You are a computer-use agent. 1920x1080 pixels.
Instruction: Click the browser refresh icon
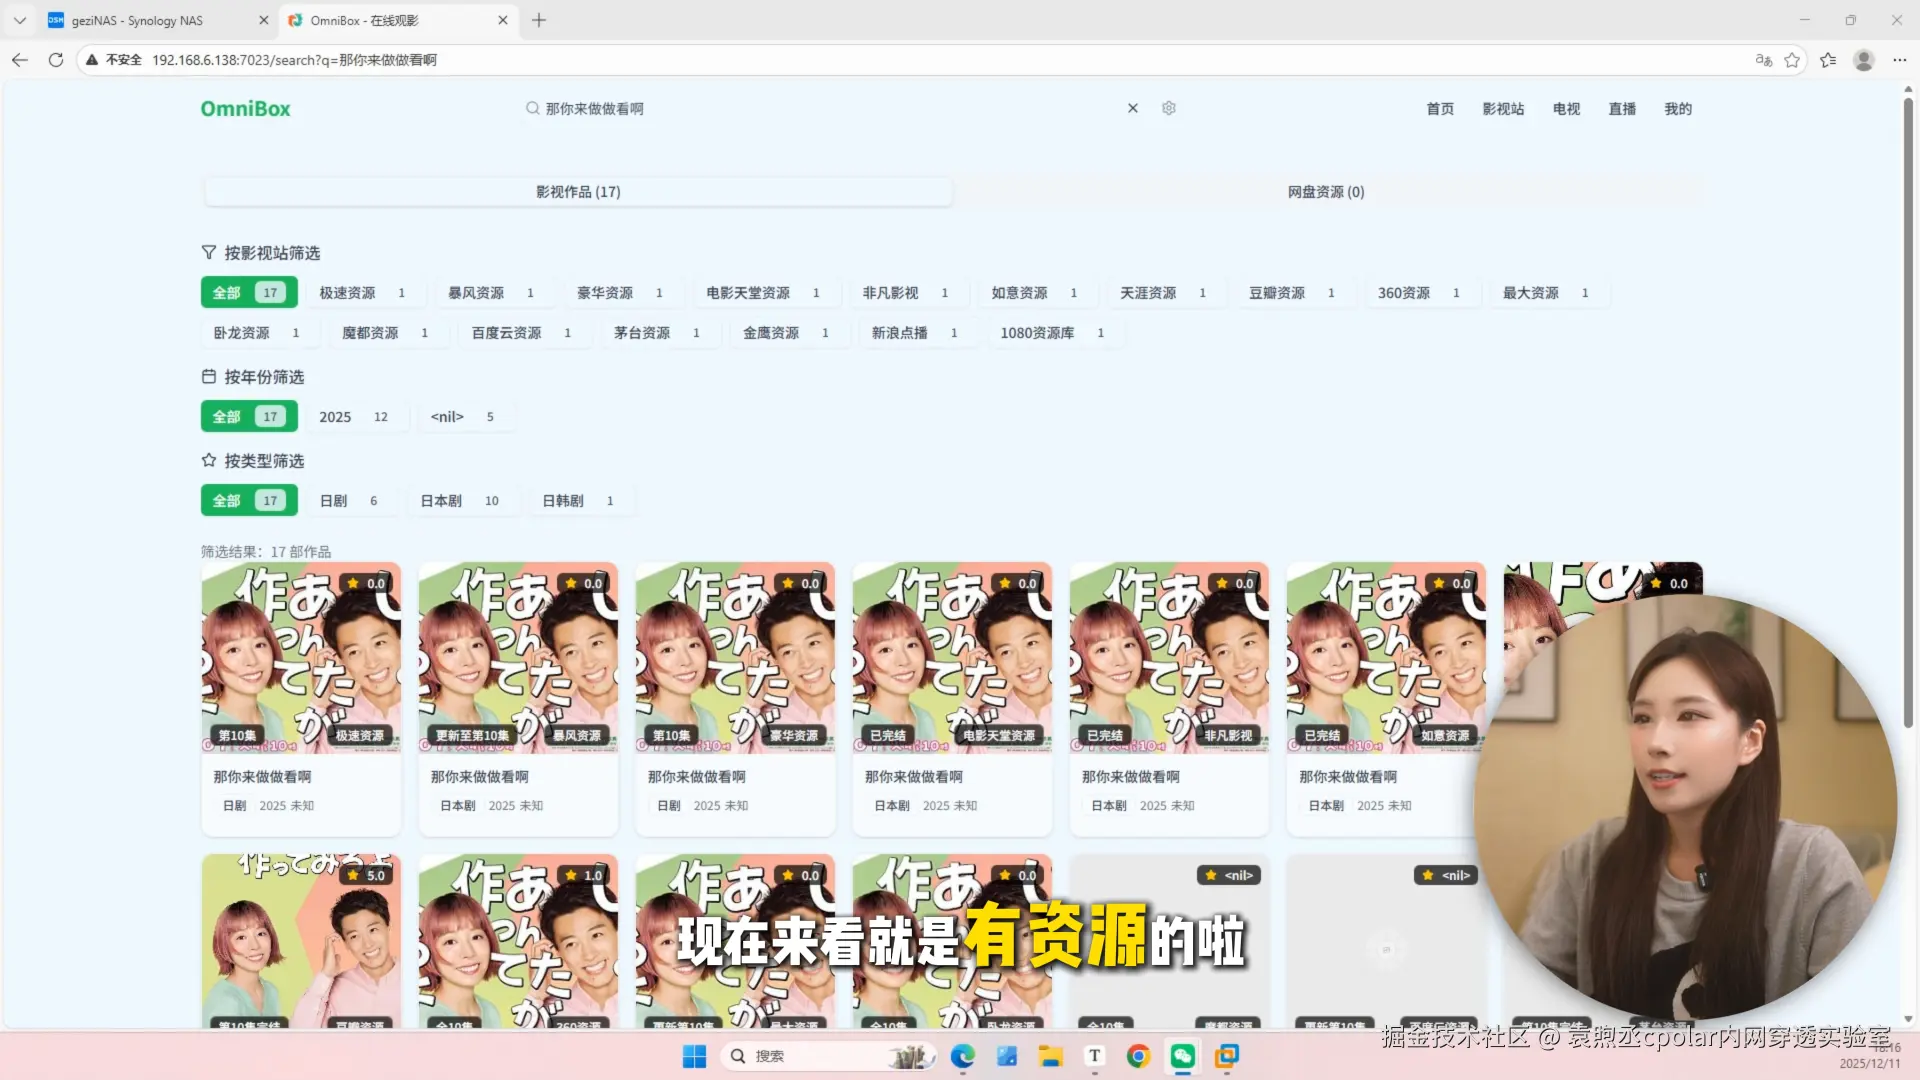click(56, 60)
